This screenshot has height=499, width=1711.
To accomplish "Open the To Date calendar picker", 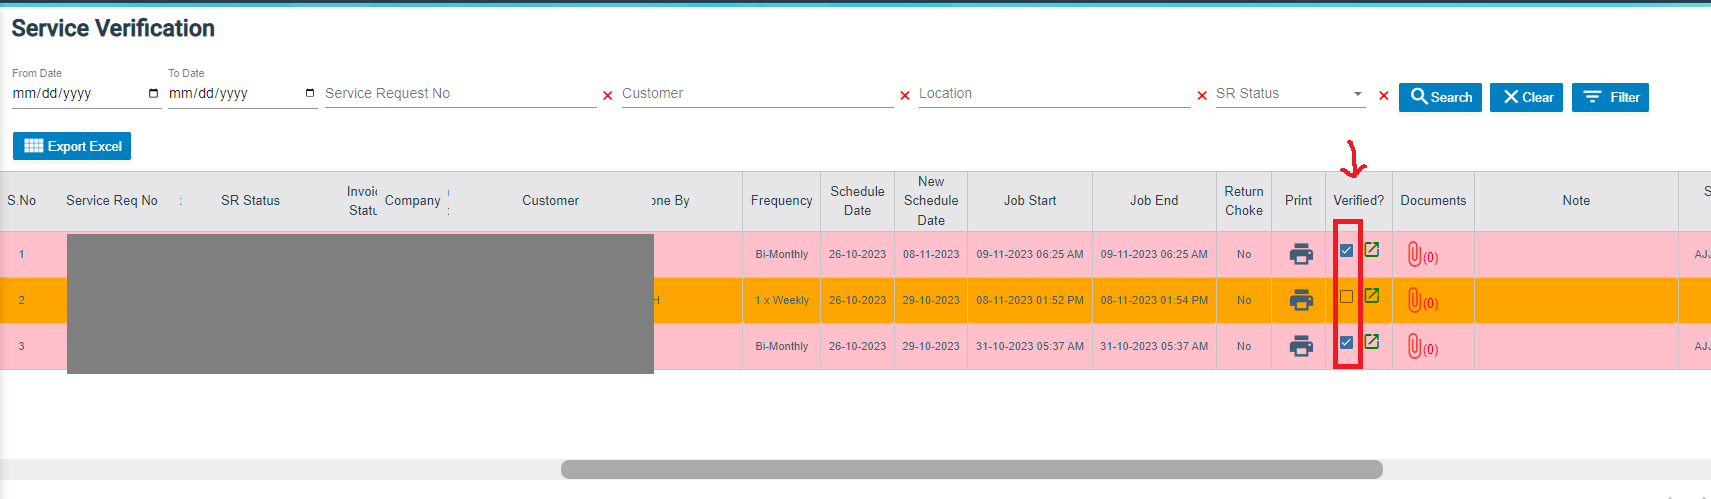I will tap(309, 94).
